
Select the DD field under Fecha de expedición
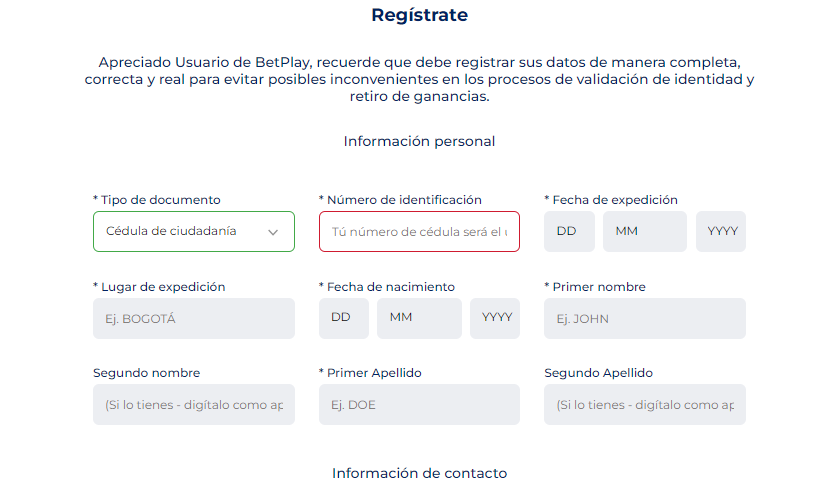pos(569,231)
